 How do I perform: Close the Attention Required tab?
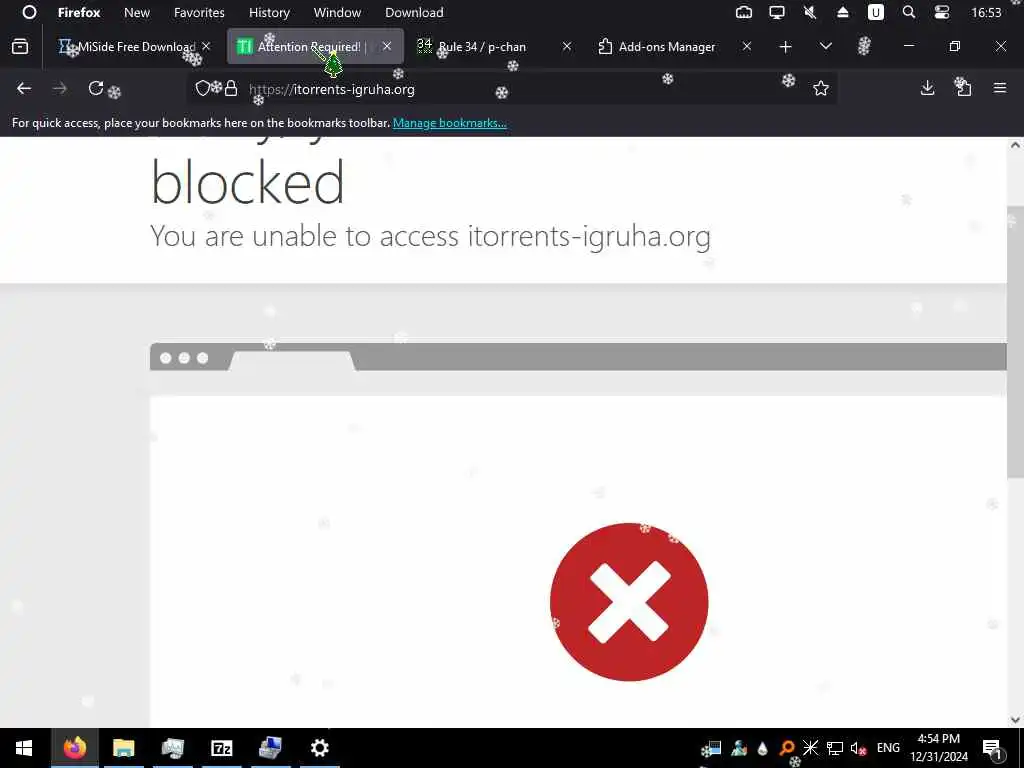[387, 46]
